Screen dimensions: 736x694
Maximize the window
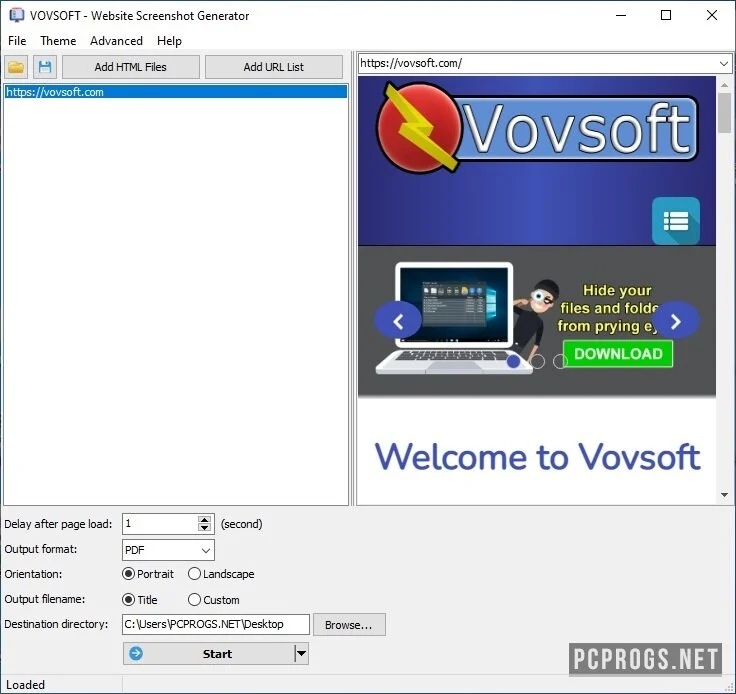coord(666,15)
